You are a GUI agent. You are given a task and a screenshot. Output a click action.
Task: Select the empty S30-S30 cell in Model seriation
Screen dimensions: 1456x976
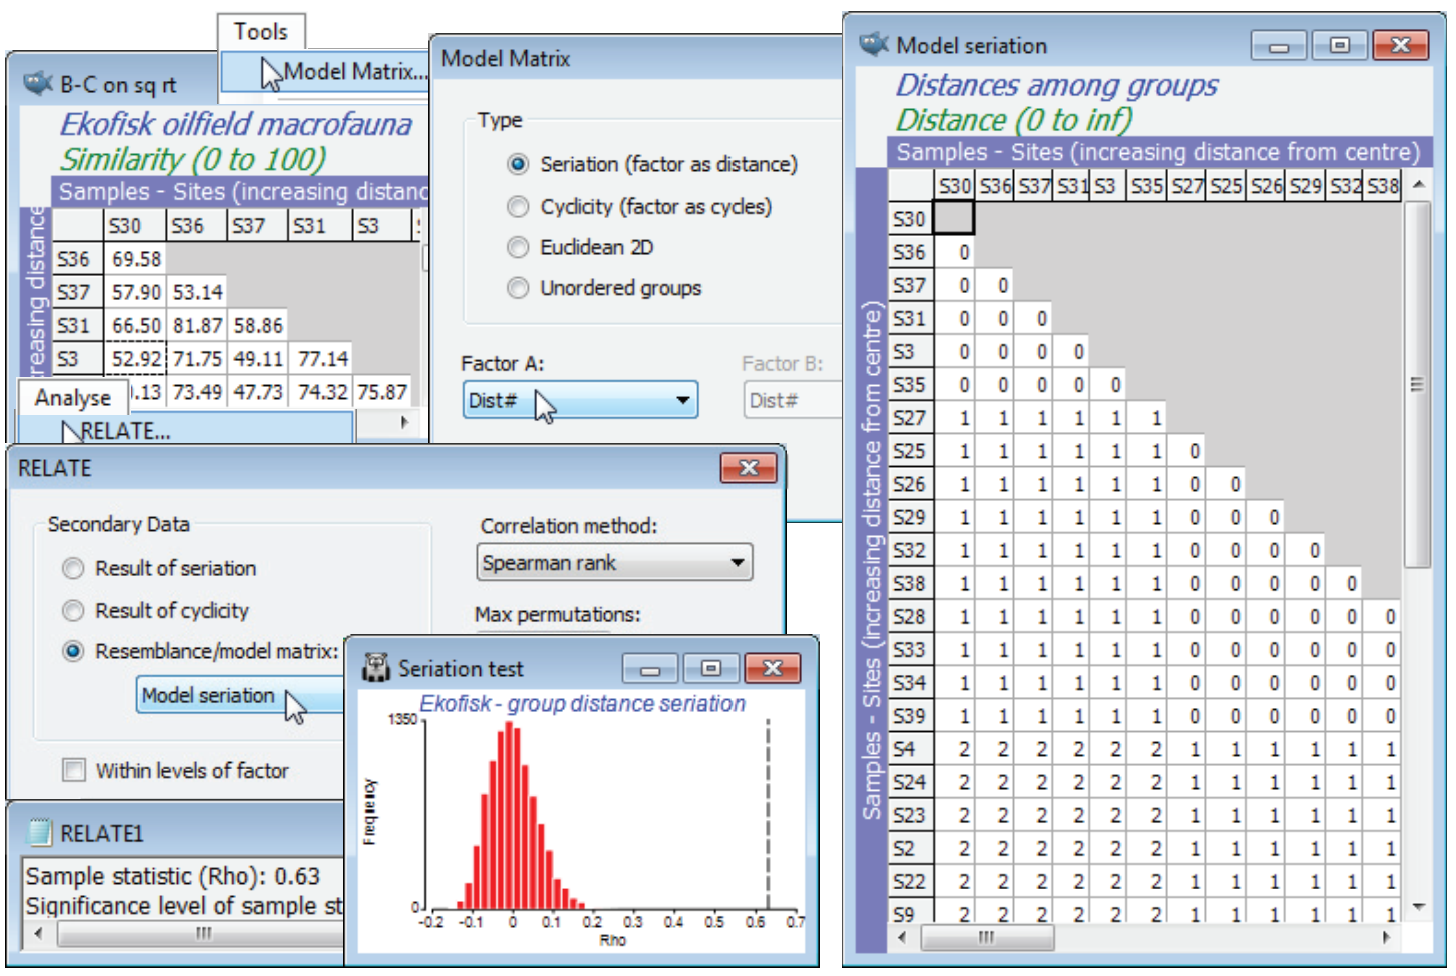pyautogui.click(x=955, y=218)
